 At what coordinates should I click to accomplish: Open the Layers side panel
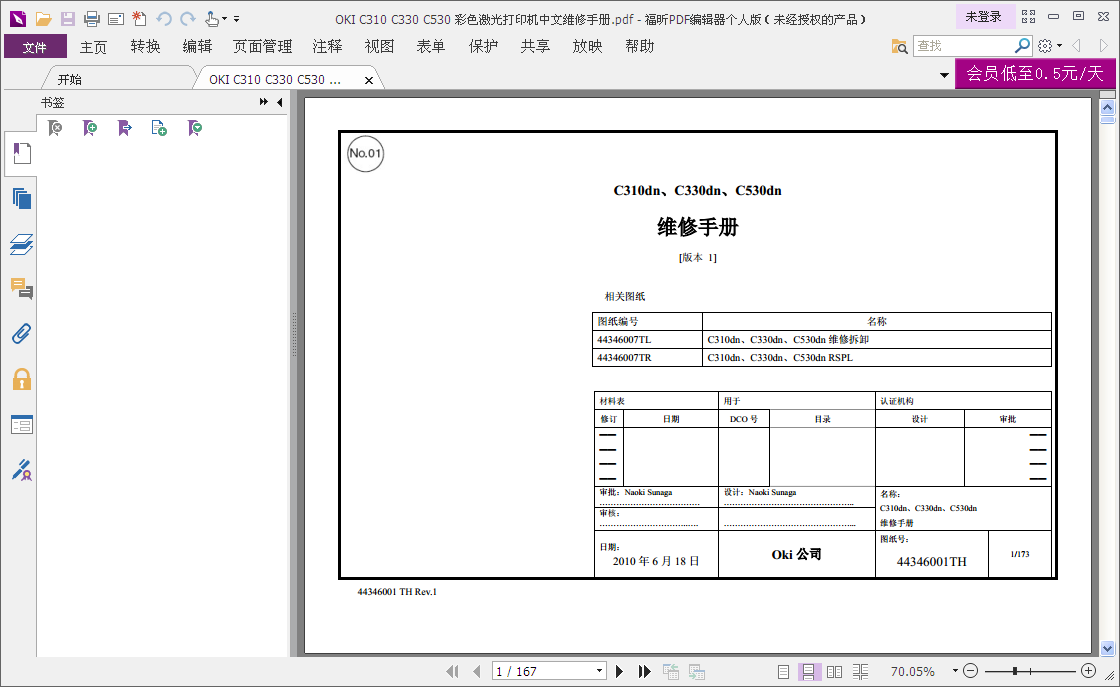pos(21,244)
